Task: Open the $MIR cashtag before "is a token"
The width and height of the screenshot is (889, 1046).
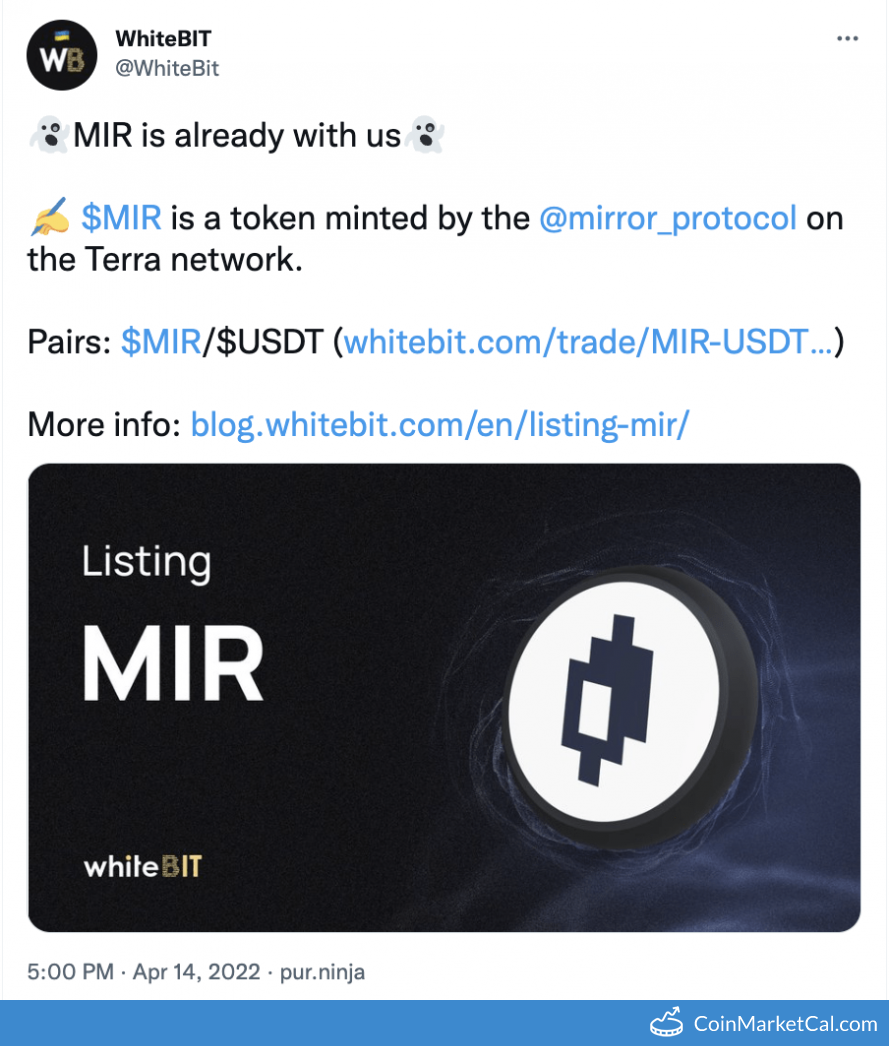Action: click(121, 217)
